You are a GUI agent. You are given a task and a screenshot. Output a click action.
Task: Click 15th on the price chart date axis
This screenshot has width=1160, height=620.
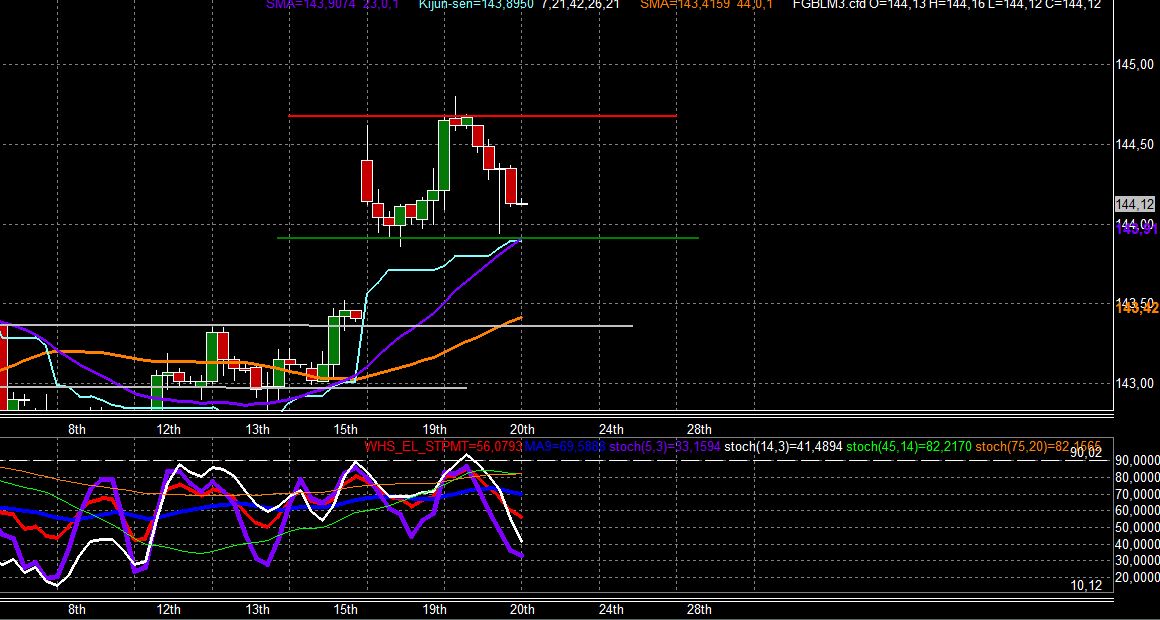(345, 429)
